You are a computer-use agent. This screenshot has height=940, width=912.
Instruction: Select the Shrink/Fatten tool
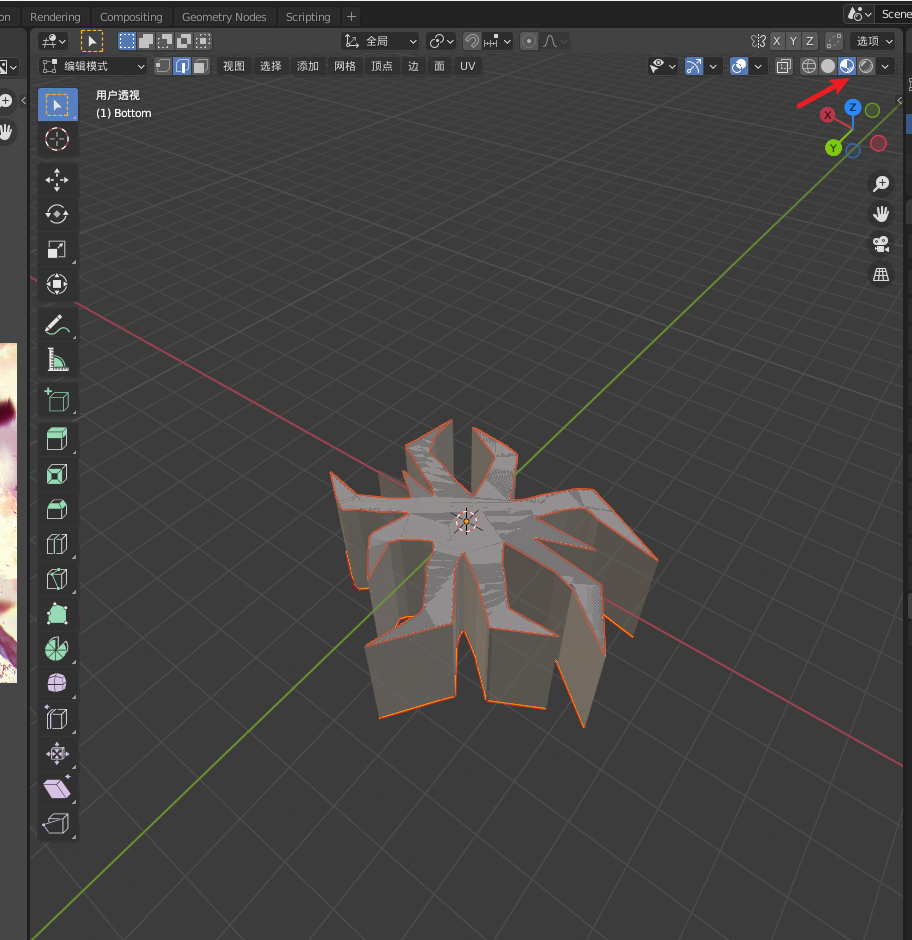click(x=58, y=754)
